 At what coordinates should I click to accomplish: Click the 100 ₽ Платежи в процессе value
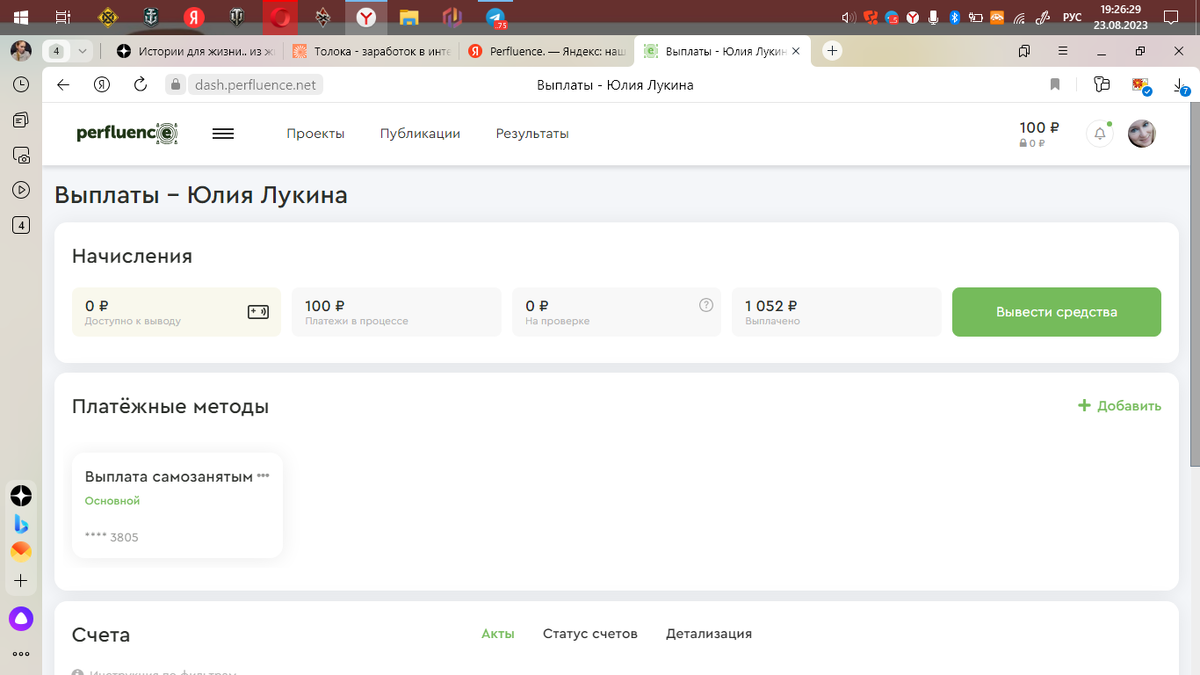pos(325,306)
